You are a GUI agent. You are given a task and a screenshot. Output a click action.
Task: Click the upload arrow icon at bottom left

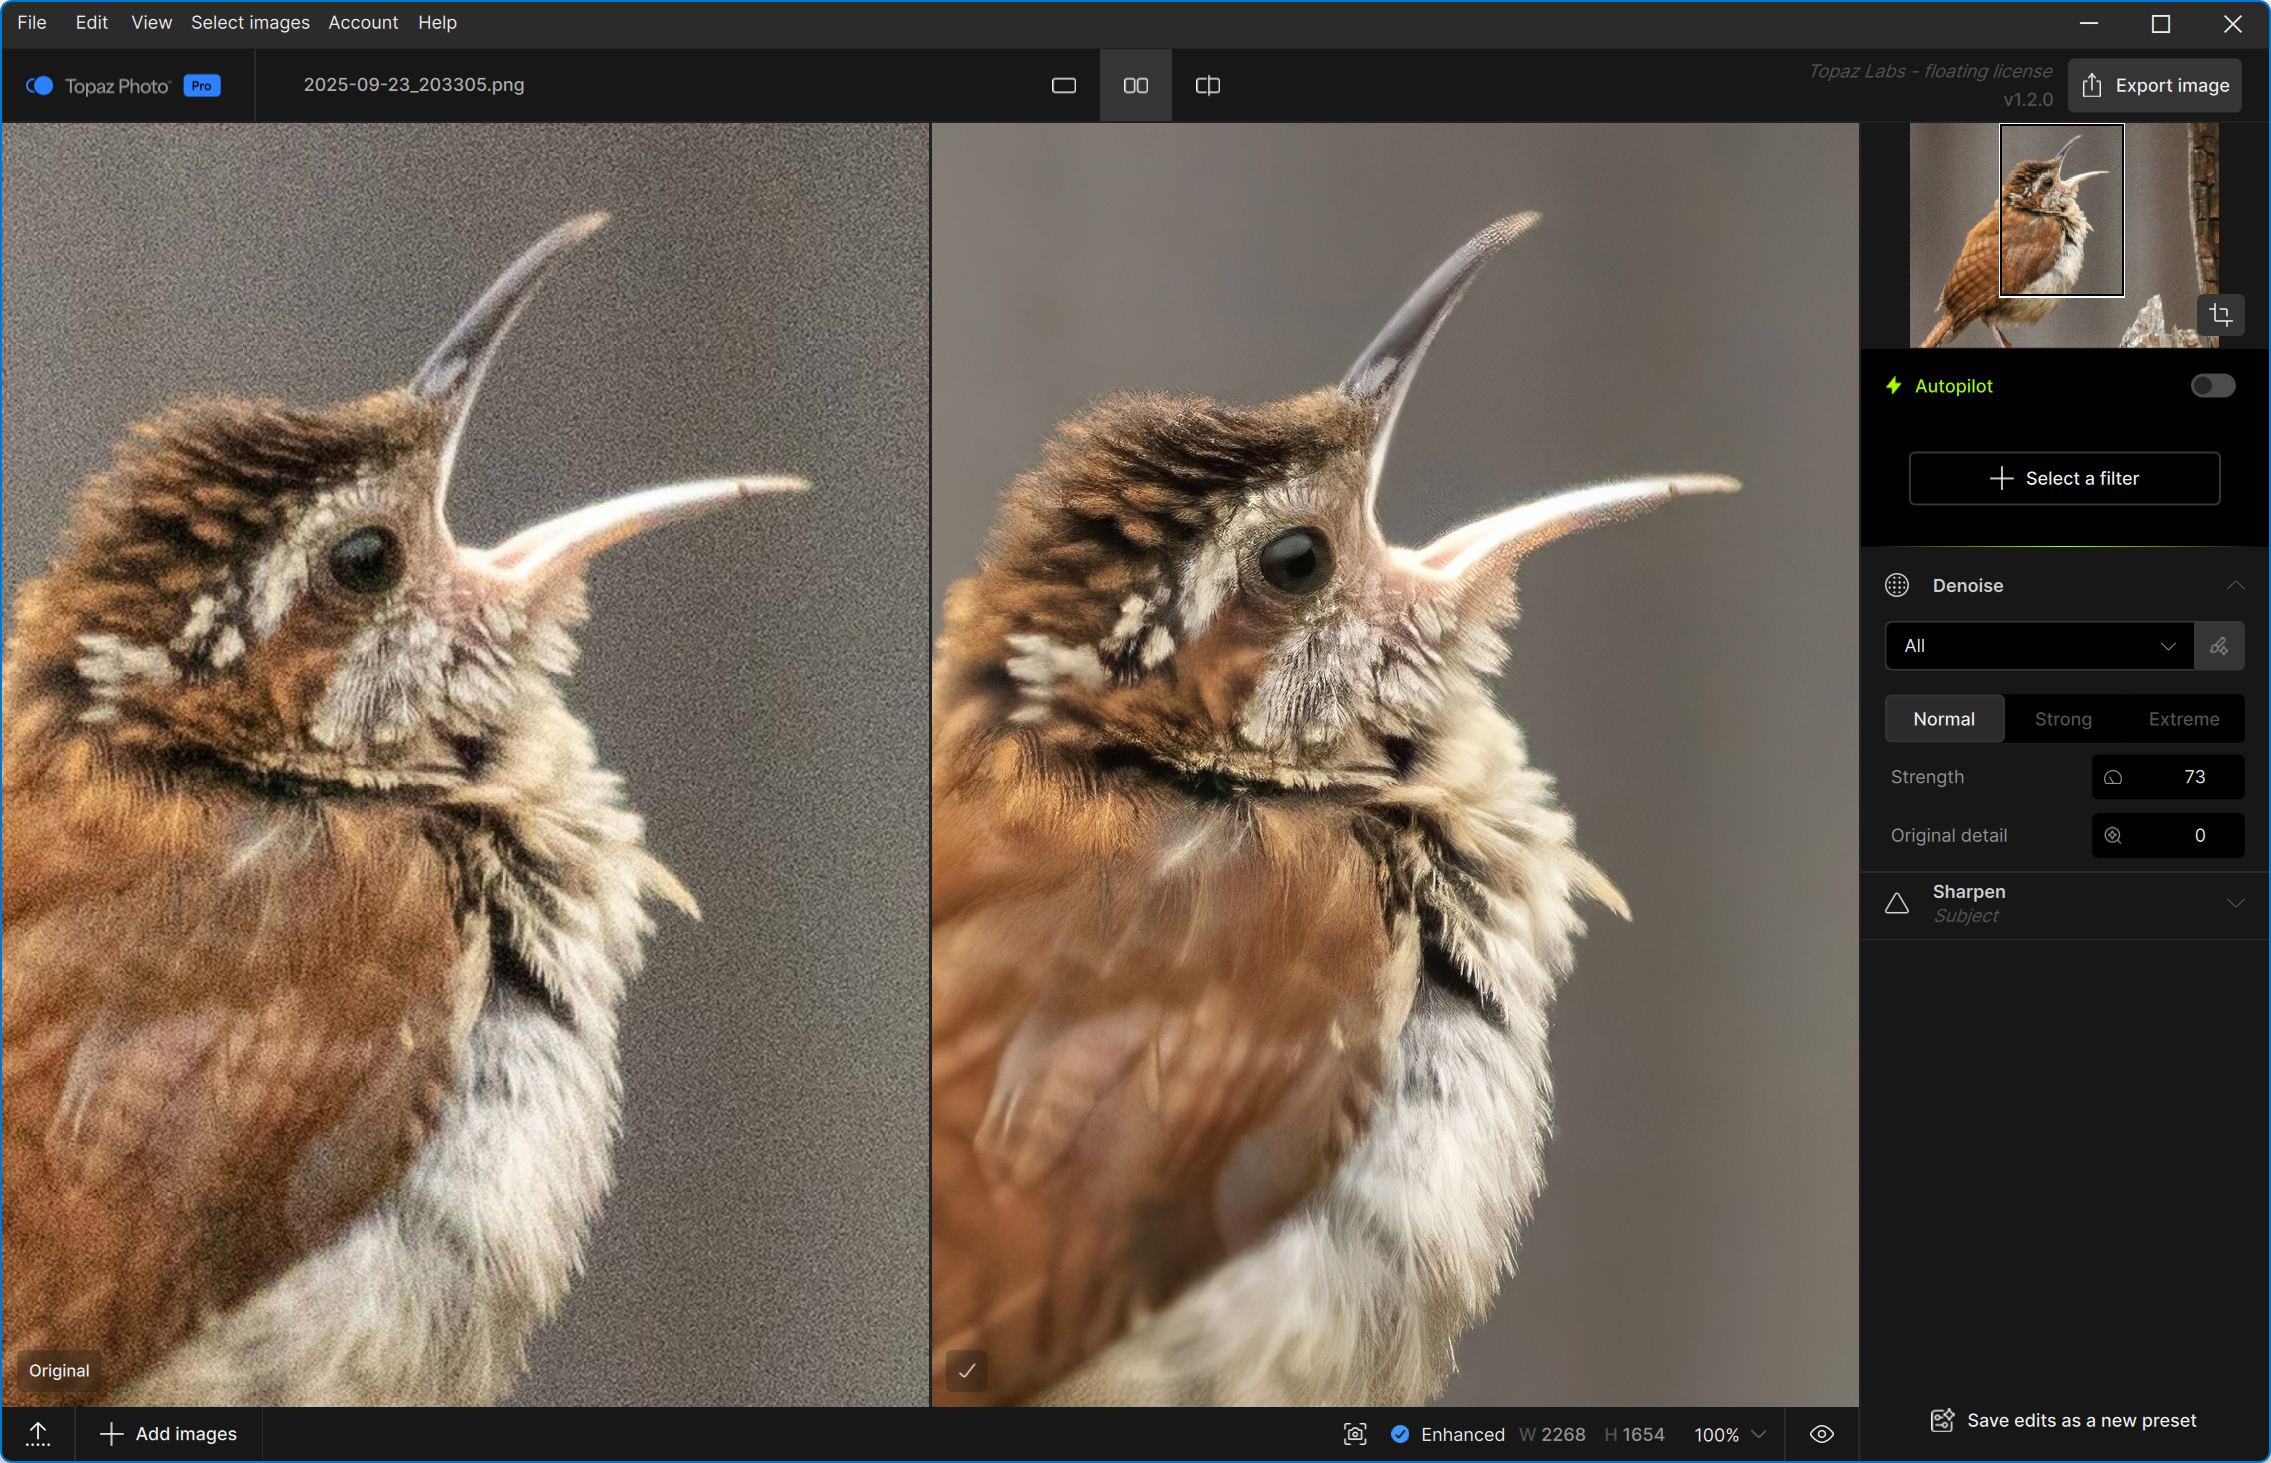(x=38, y=1434)
